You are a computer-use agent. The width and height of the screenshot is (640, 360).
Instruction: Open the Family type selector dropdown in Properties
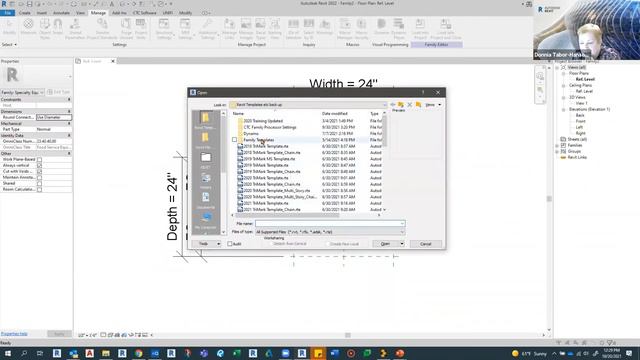(x=23, y=93)
